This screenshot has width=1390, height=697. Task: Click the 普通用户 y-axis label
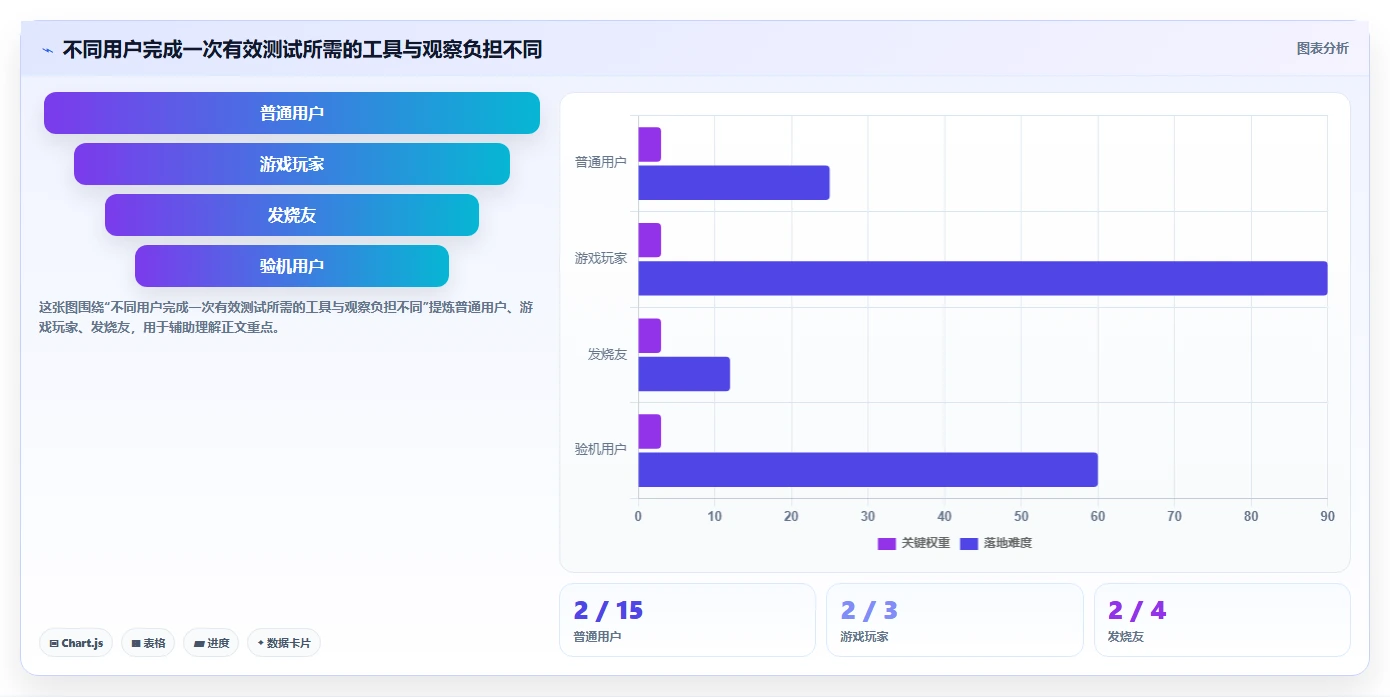tap(600, 162)
